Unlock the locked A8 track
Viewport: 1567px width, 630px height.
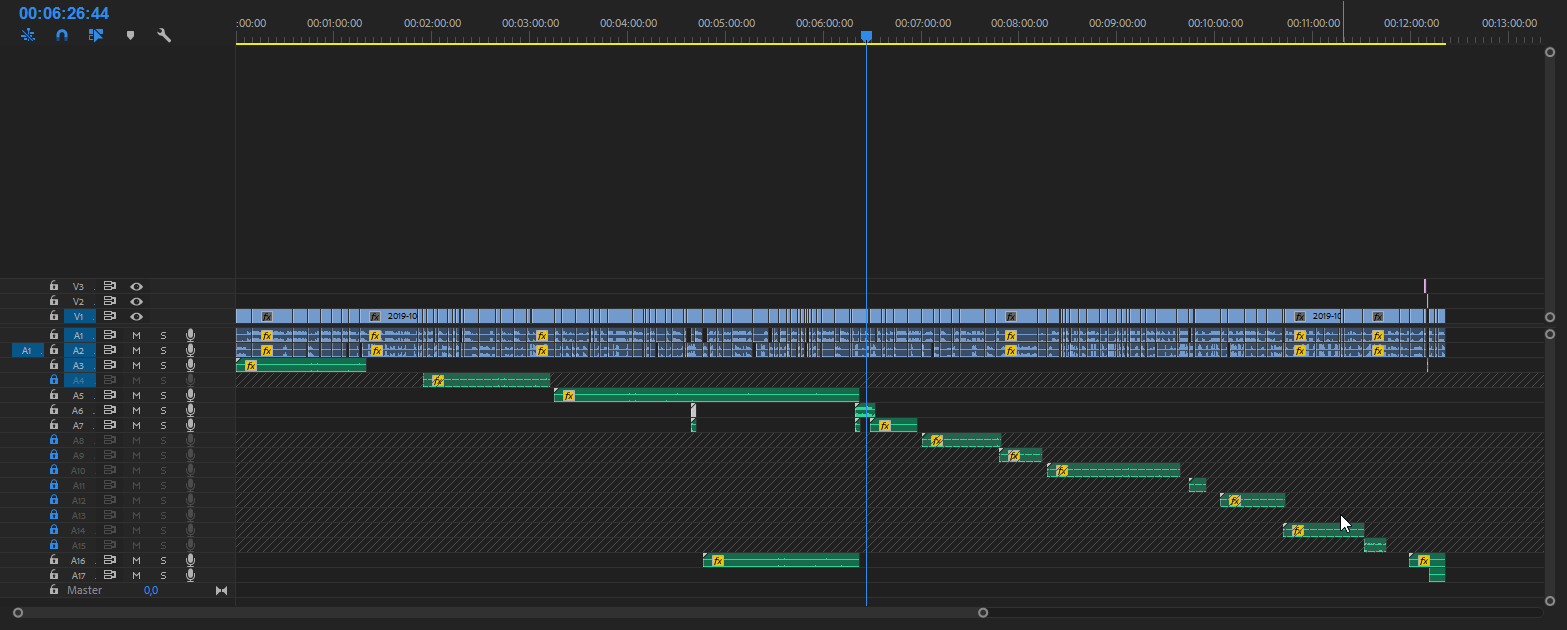pos(54,440)
